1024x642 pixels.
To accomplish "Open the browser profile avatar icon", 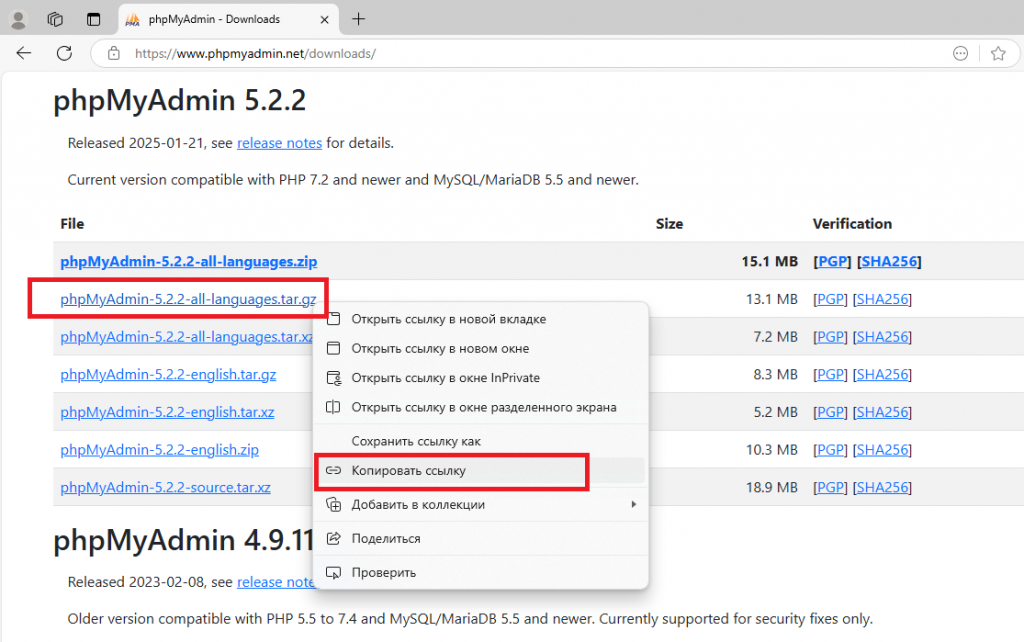I will tap(18, 20).
